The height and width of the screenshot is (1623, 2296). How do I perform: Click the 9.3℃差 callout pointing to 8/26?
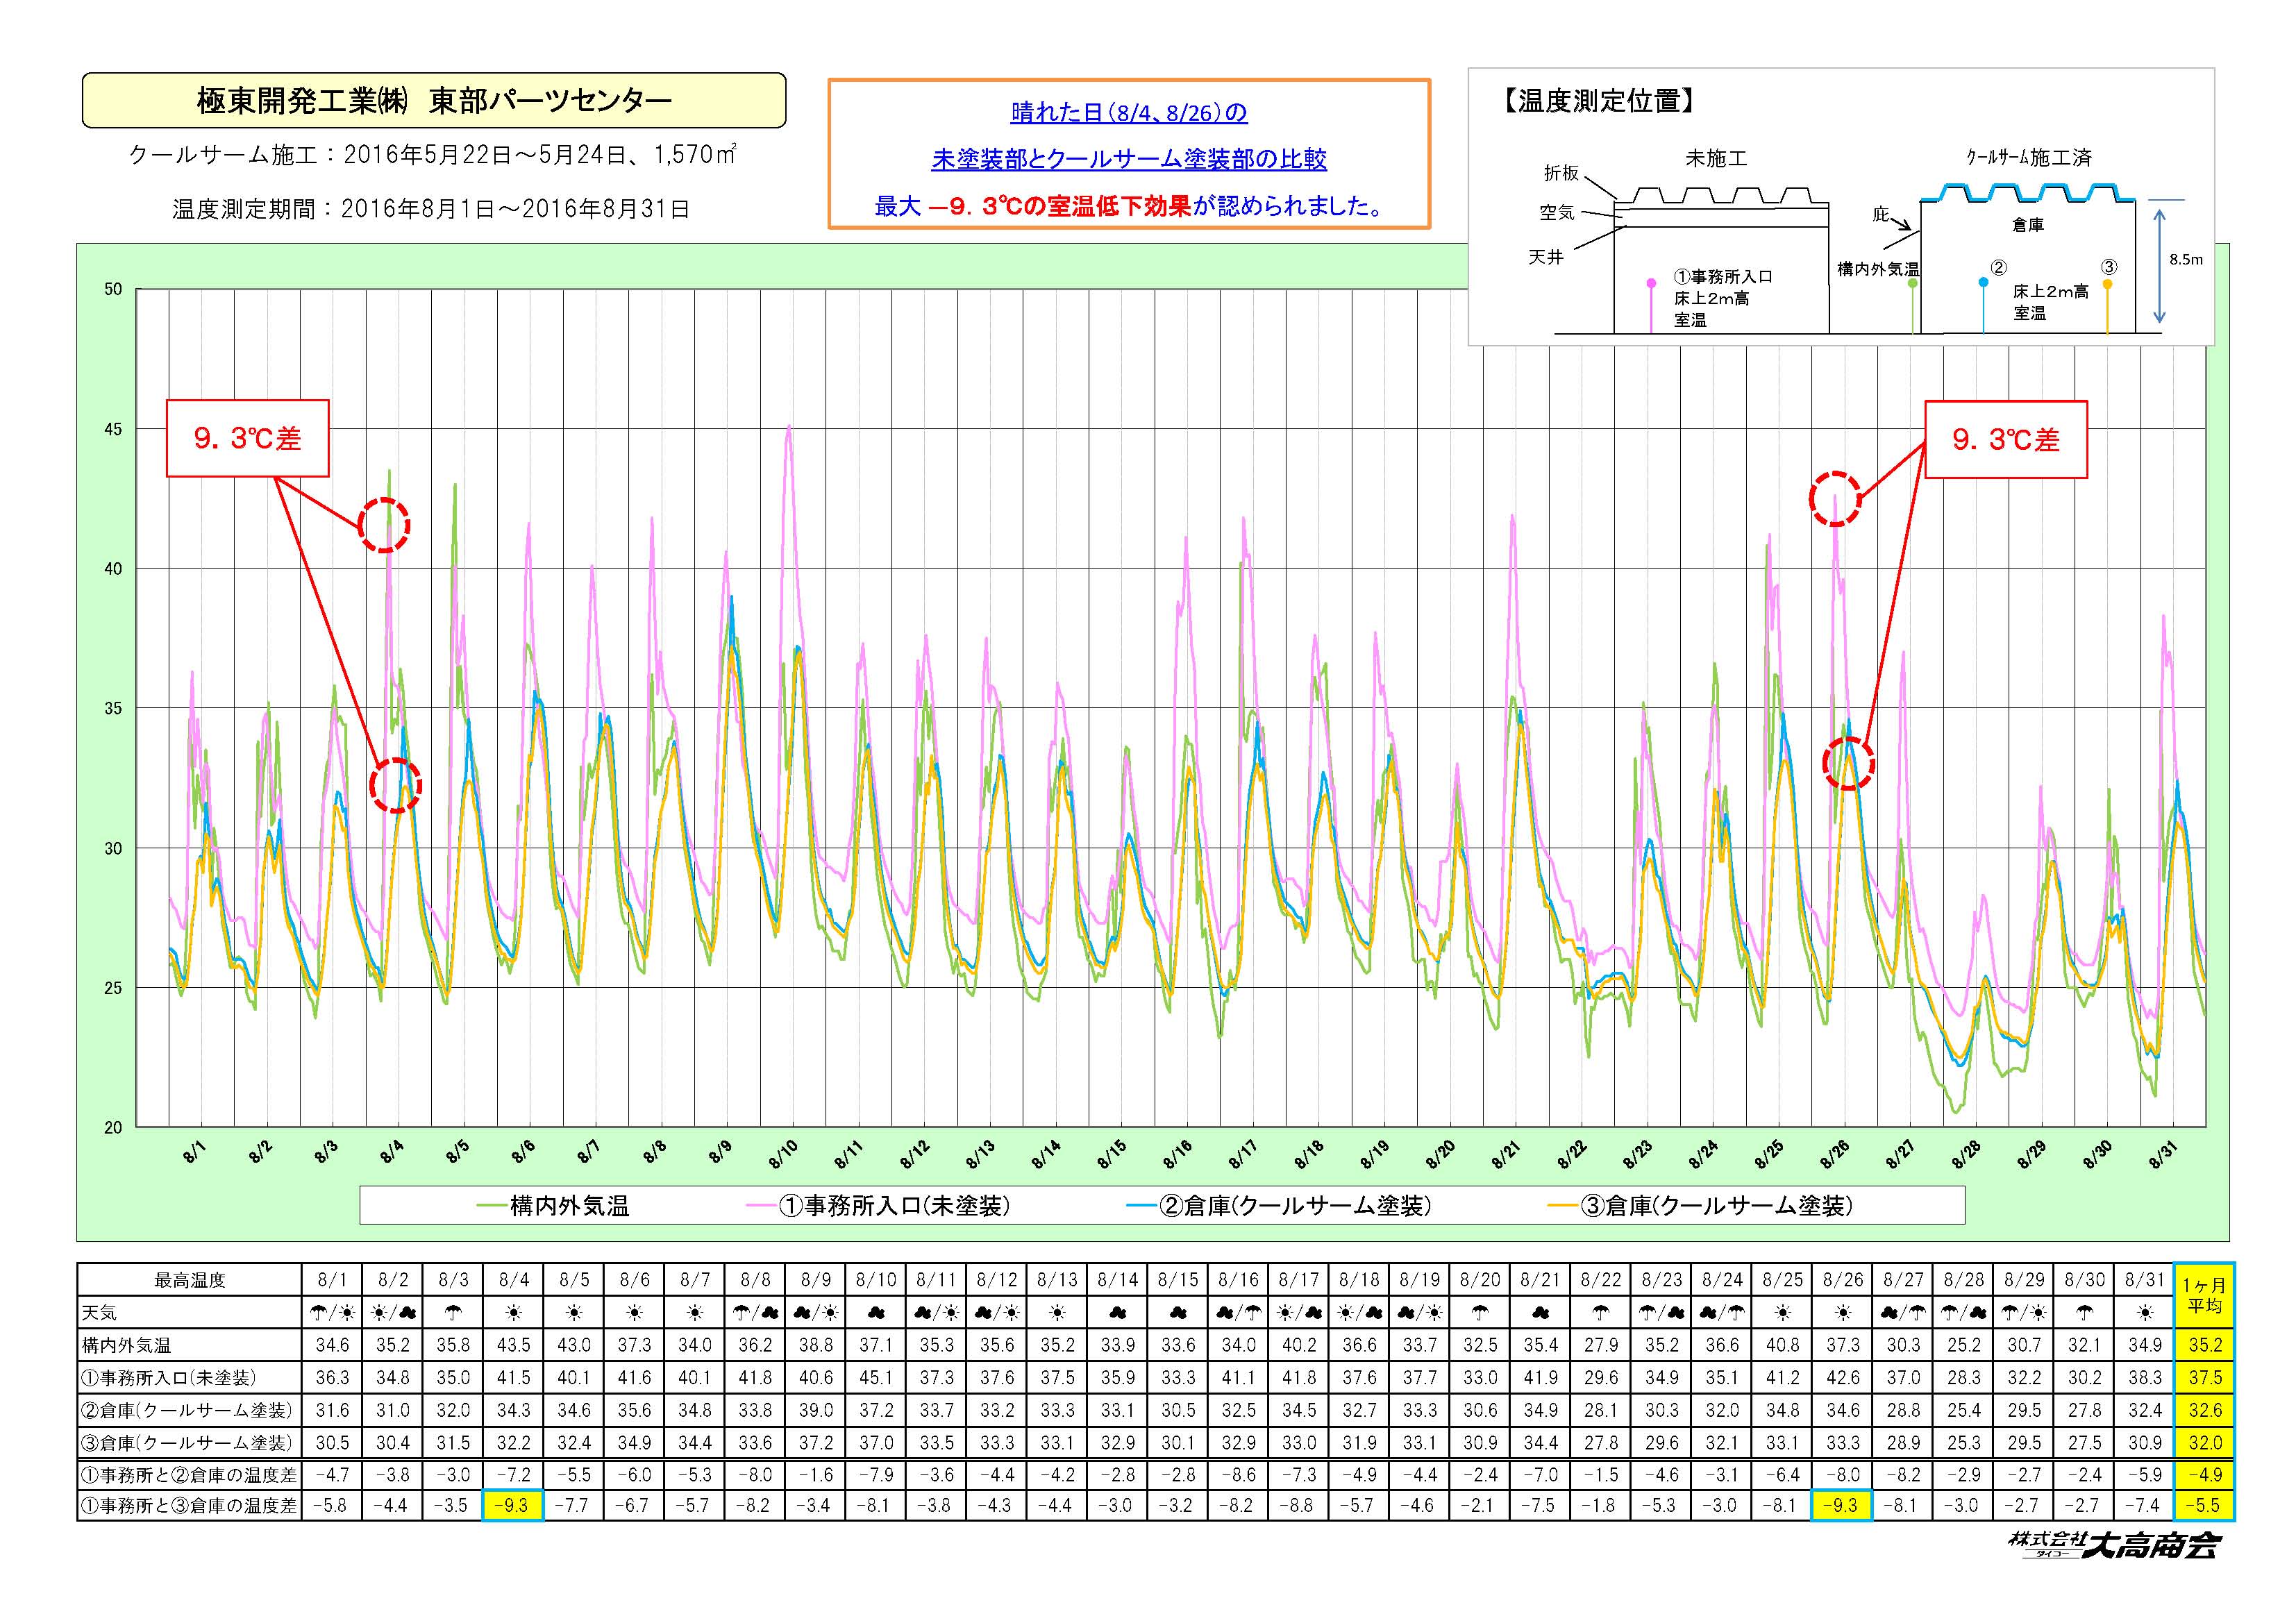[x=2006, y=440]
